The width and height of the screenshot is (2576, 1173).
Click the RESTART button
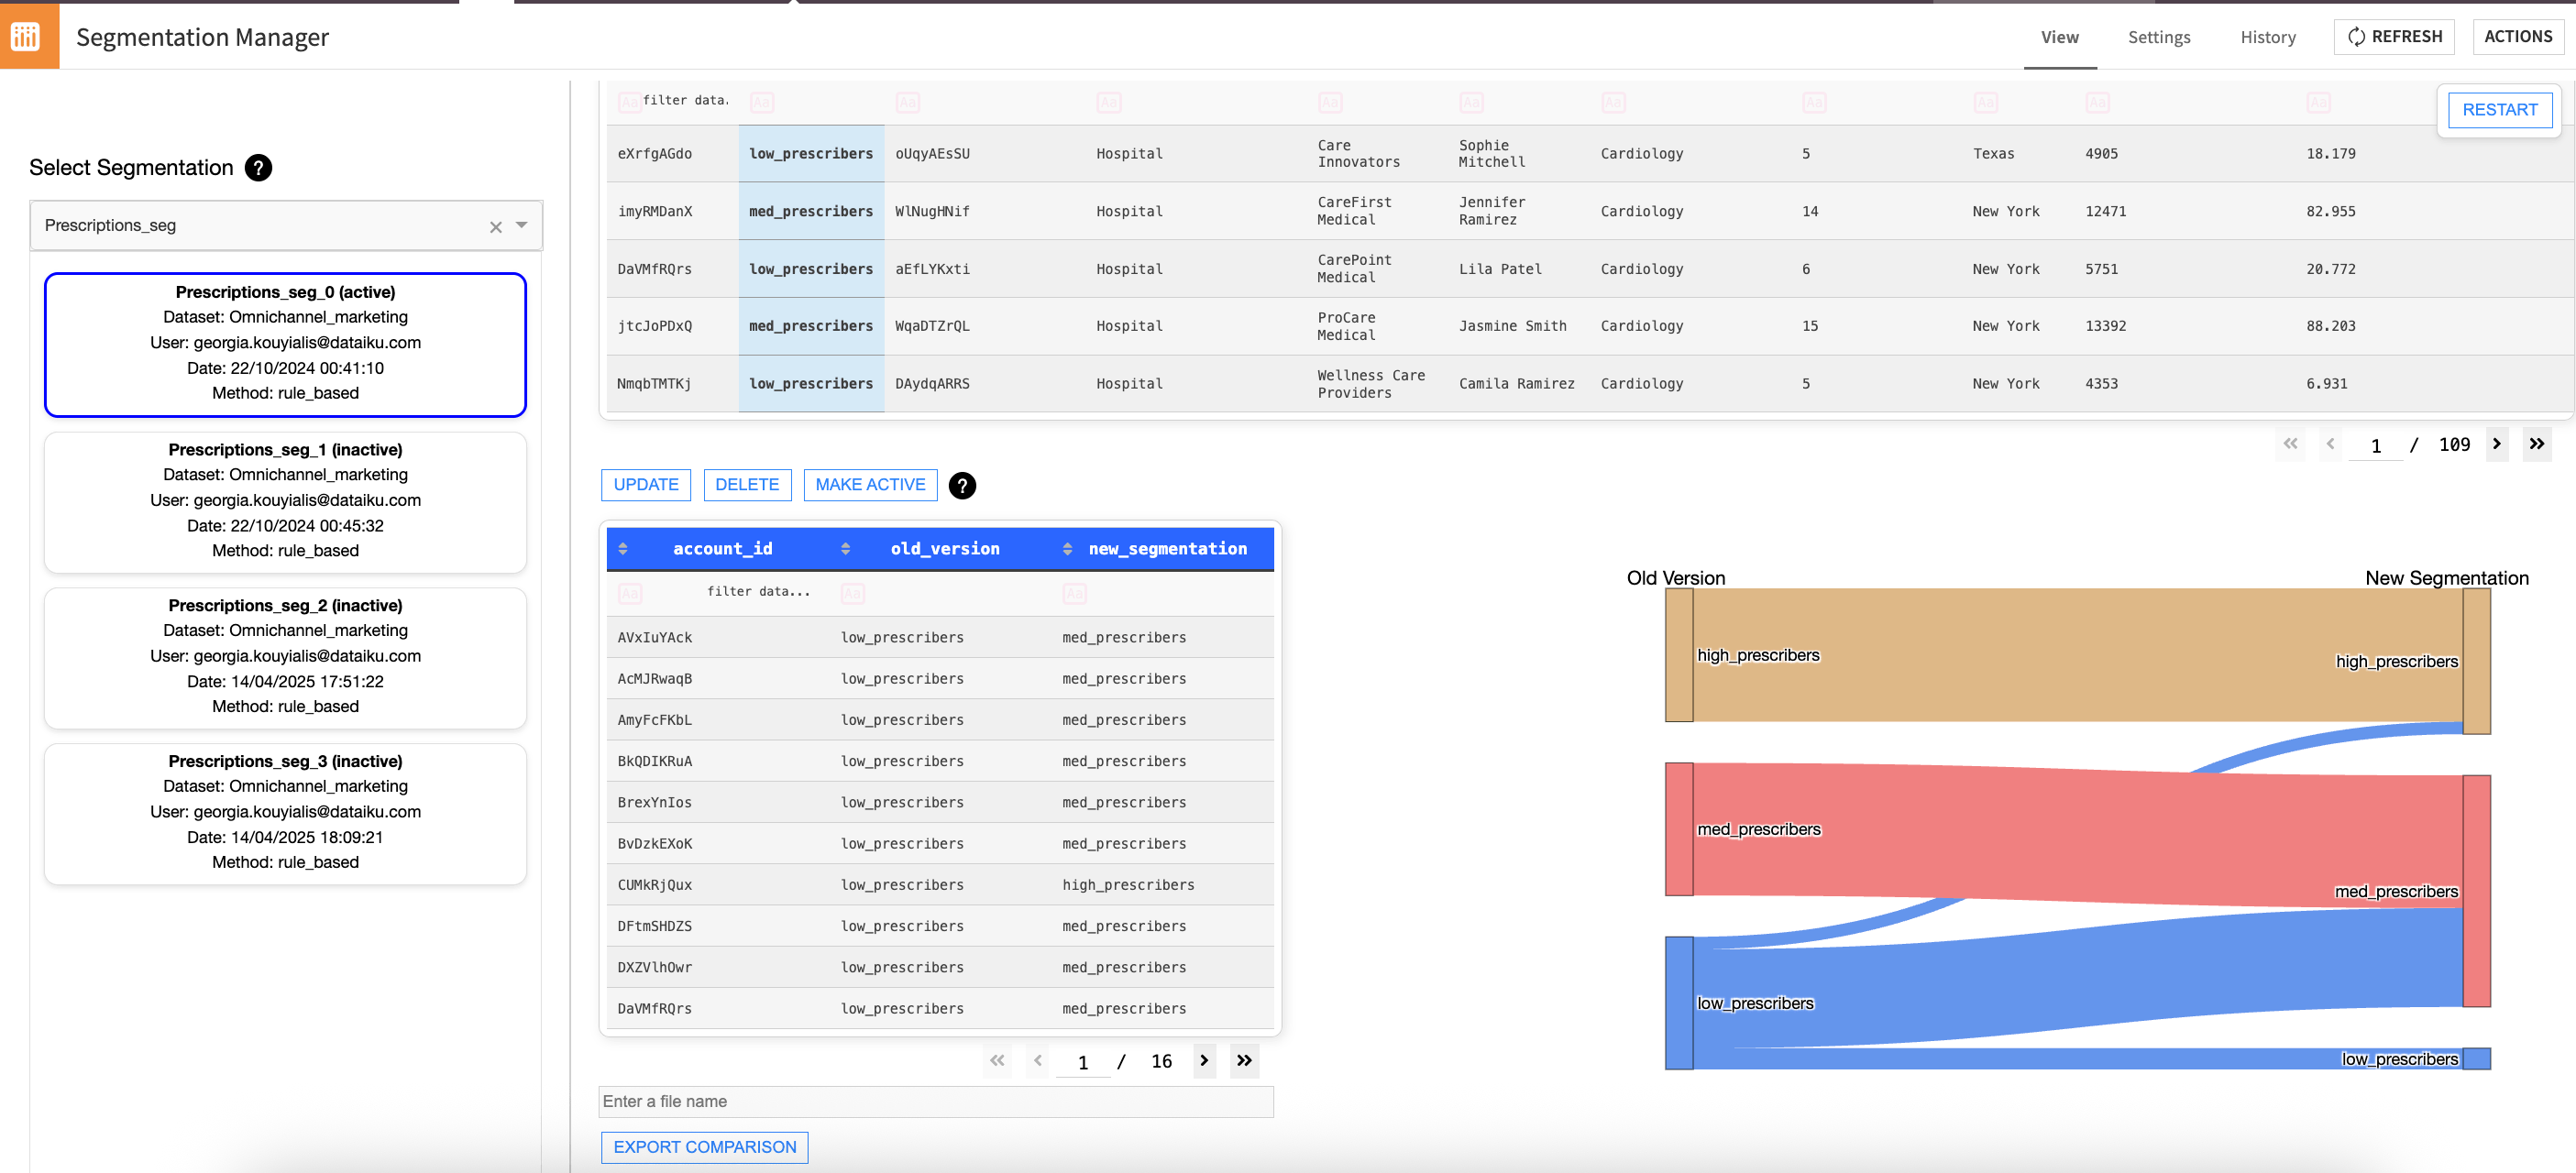2499,110
